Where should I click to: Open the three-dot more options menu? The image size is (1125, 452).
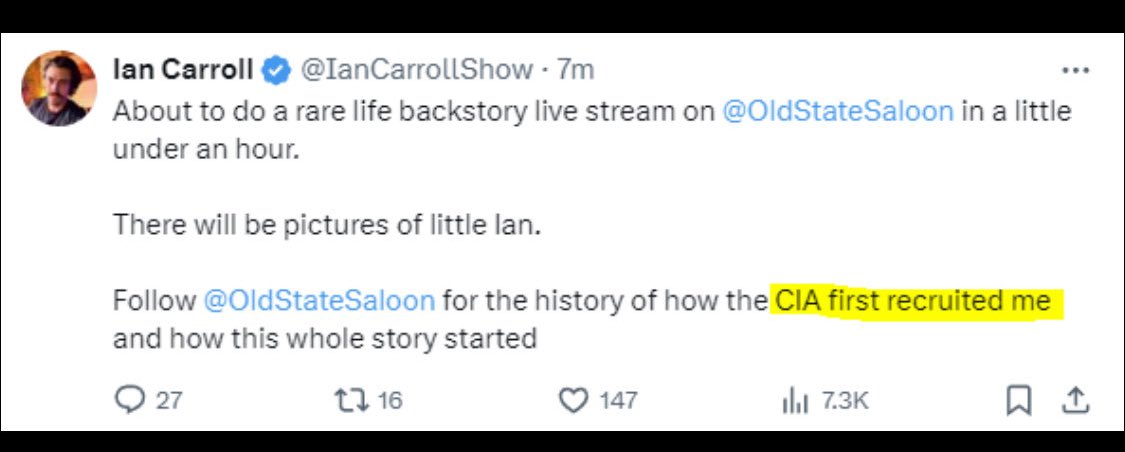[x=1075, y=70]
